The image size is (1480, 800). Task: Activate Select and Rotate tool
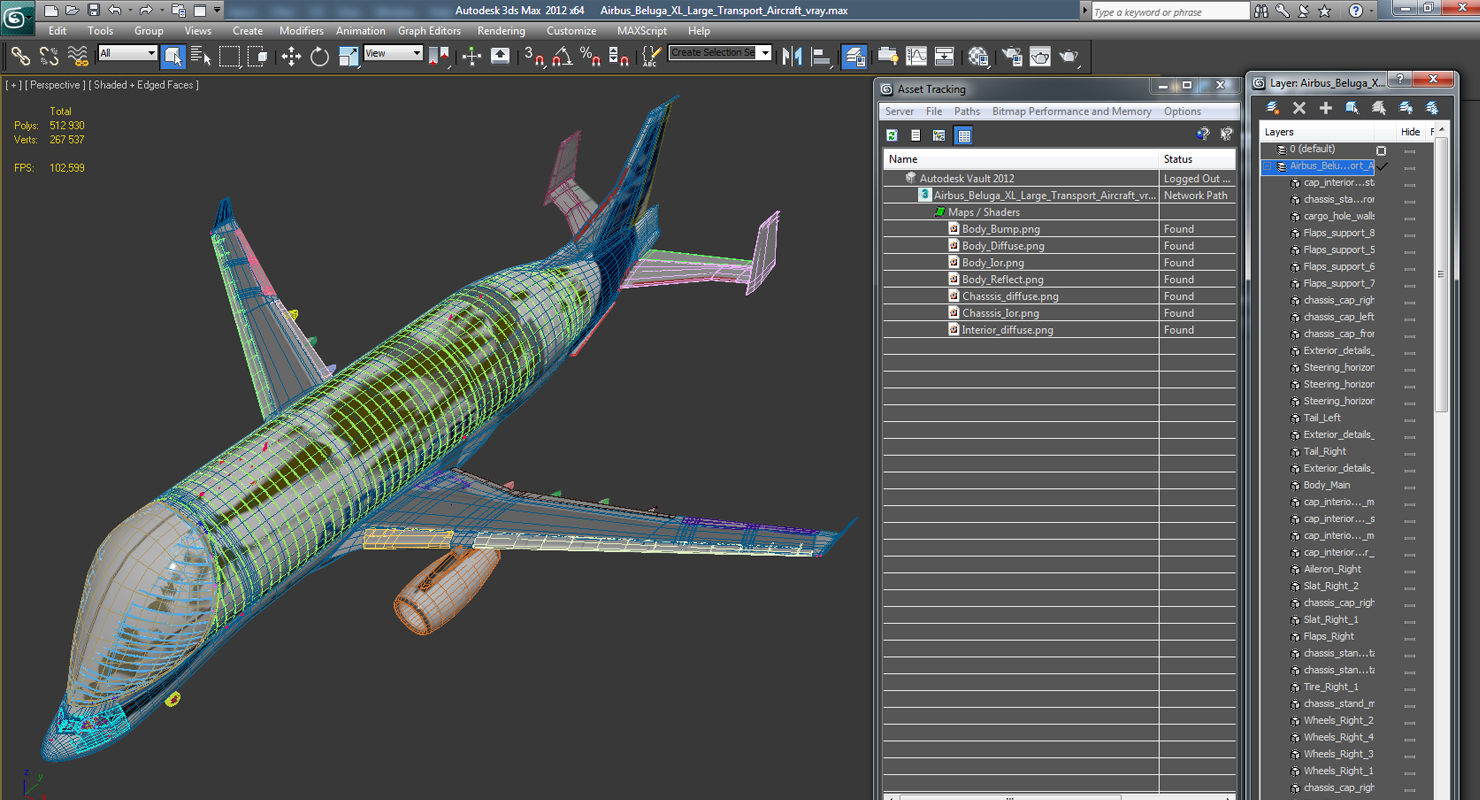320,56
